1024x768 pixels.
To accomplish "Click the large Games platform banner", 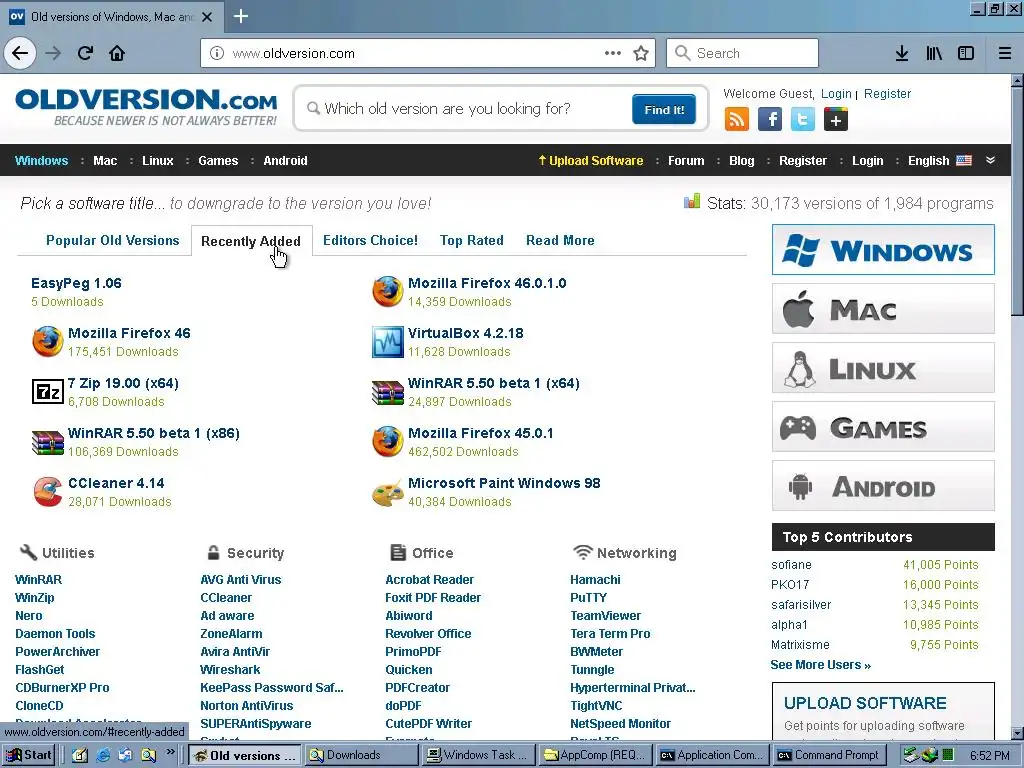I will (x=883, y=426).
